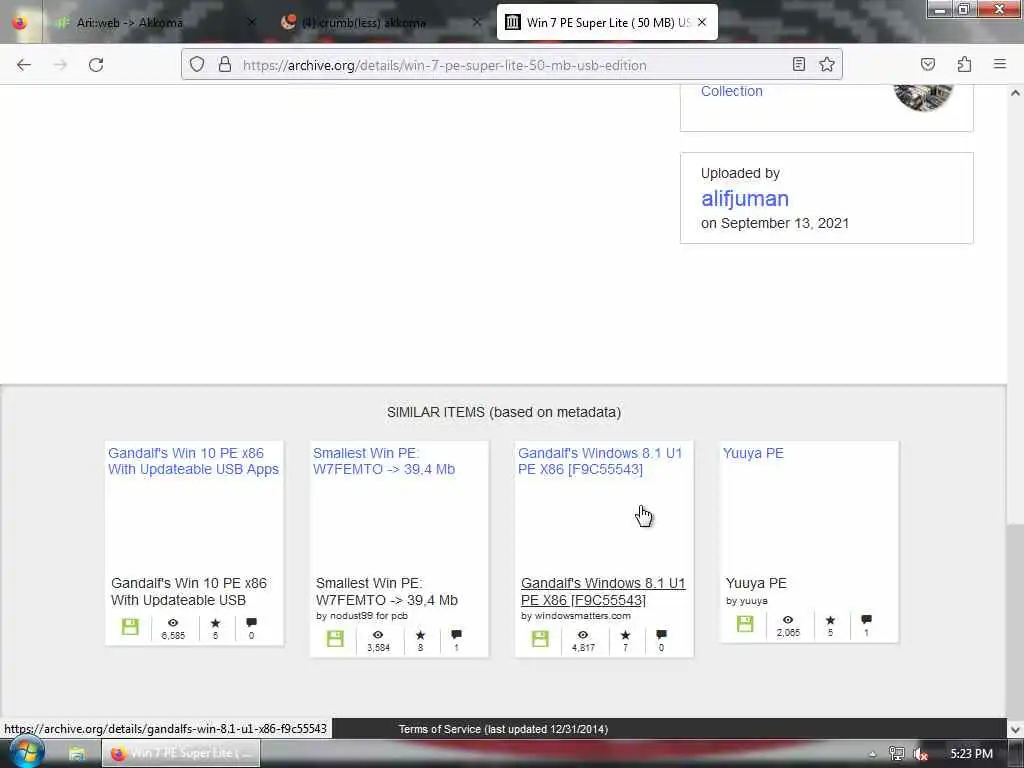1024x768 pixels.
Task: Click views eye icon showing 3,584
Action: point(378,635)
